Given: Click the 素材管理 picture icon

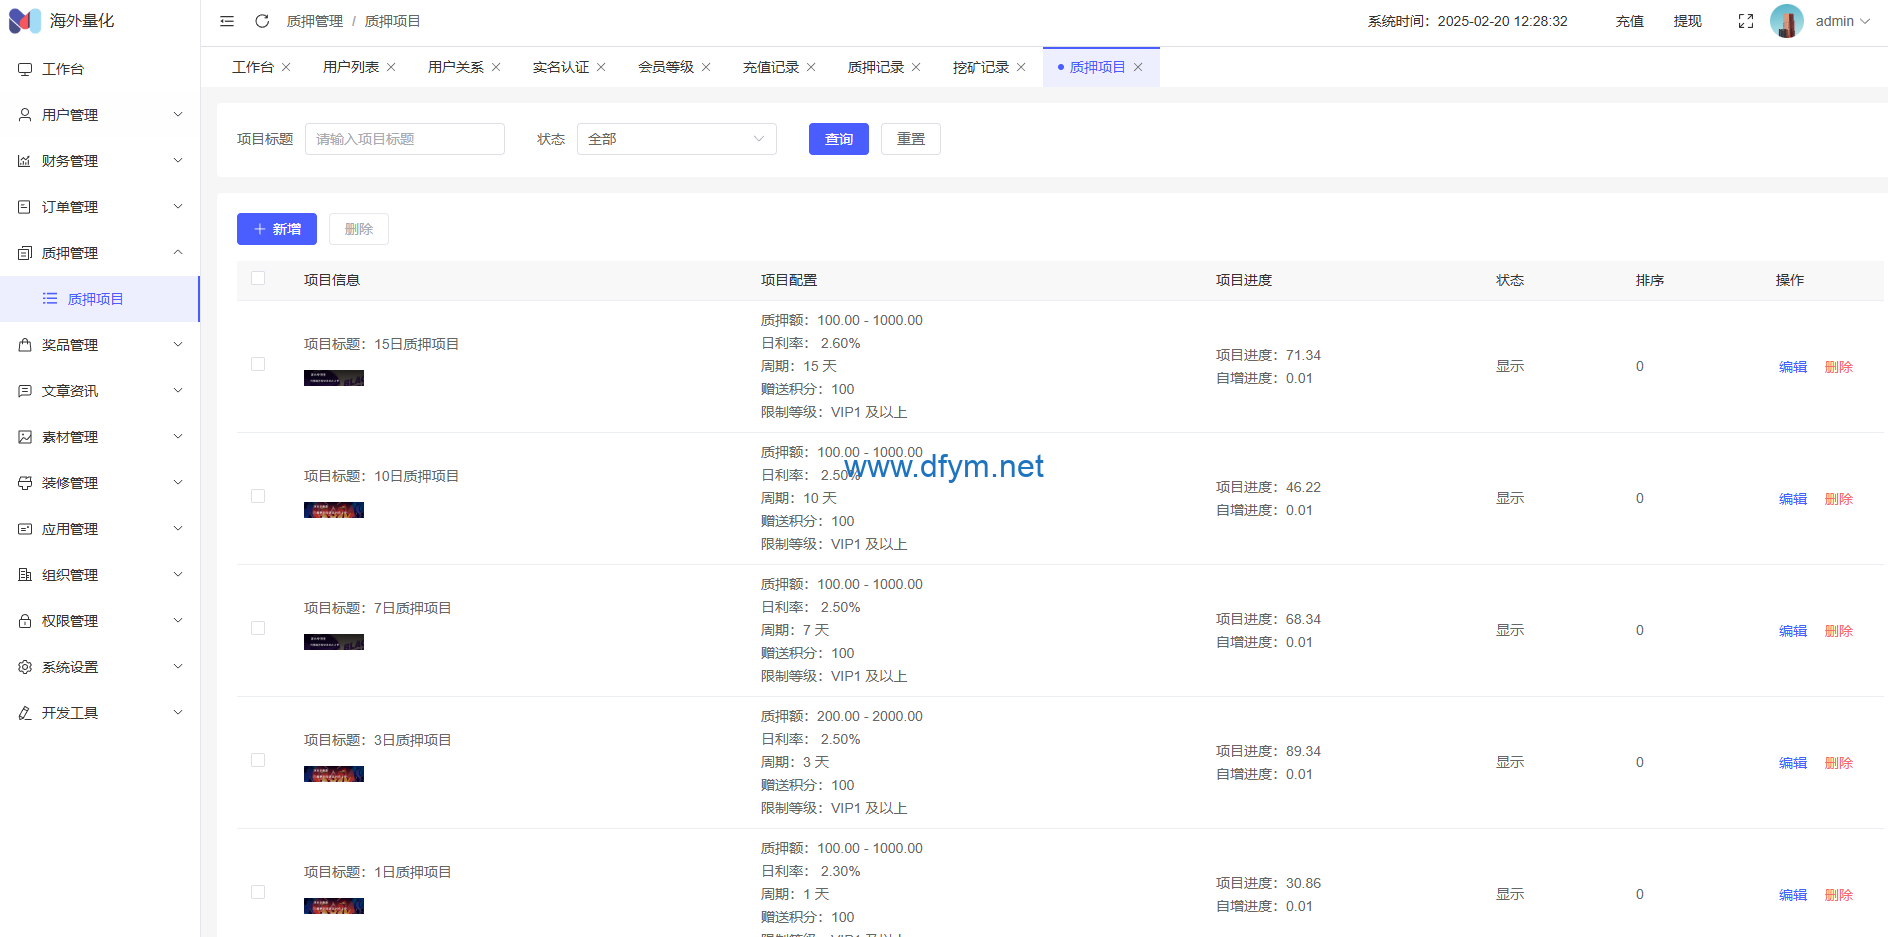Looking at the screenshot, I should pyautogui.click(x=25, y=437).
